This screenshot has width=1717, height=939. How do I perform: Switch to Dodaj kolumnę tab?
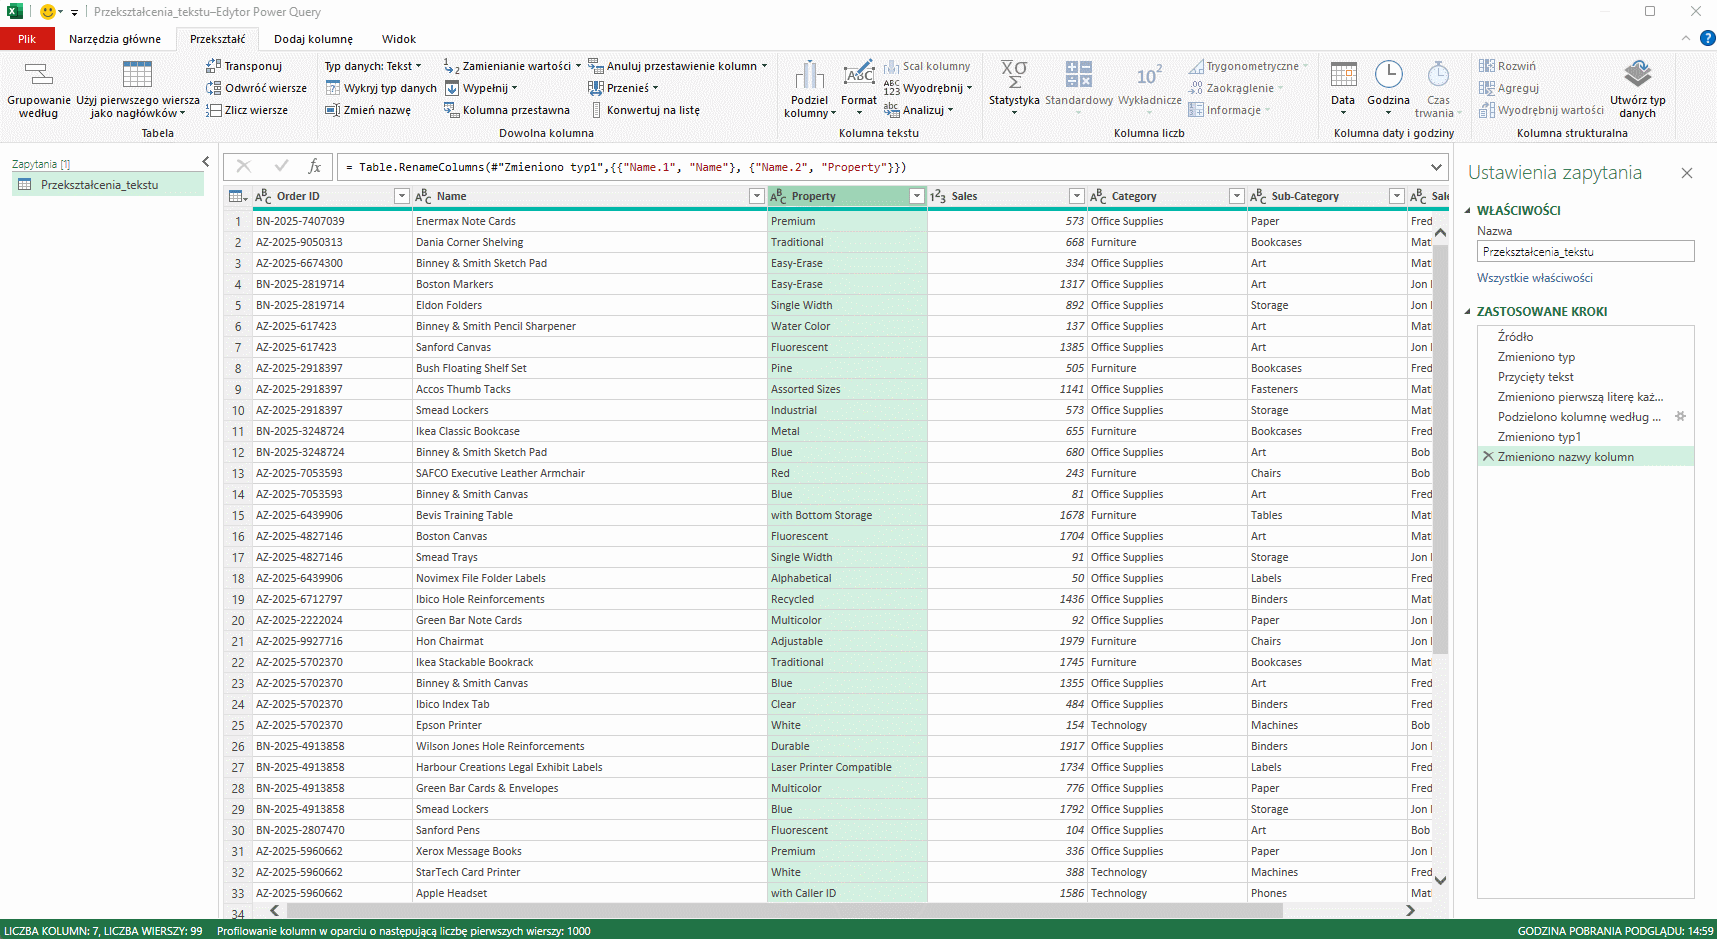313,39
